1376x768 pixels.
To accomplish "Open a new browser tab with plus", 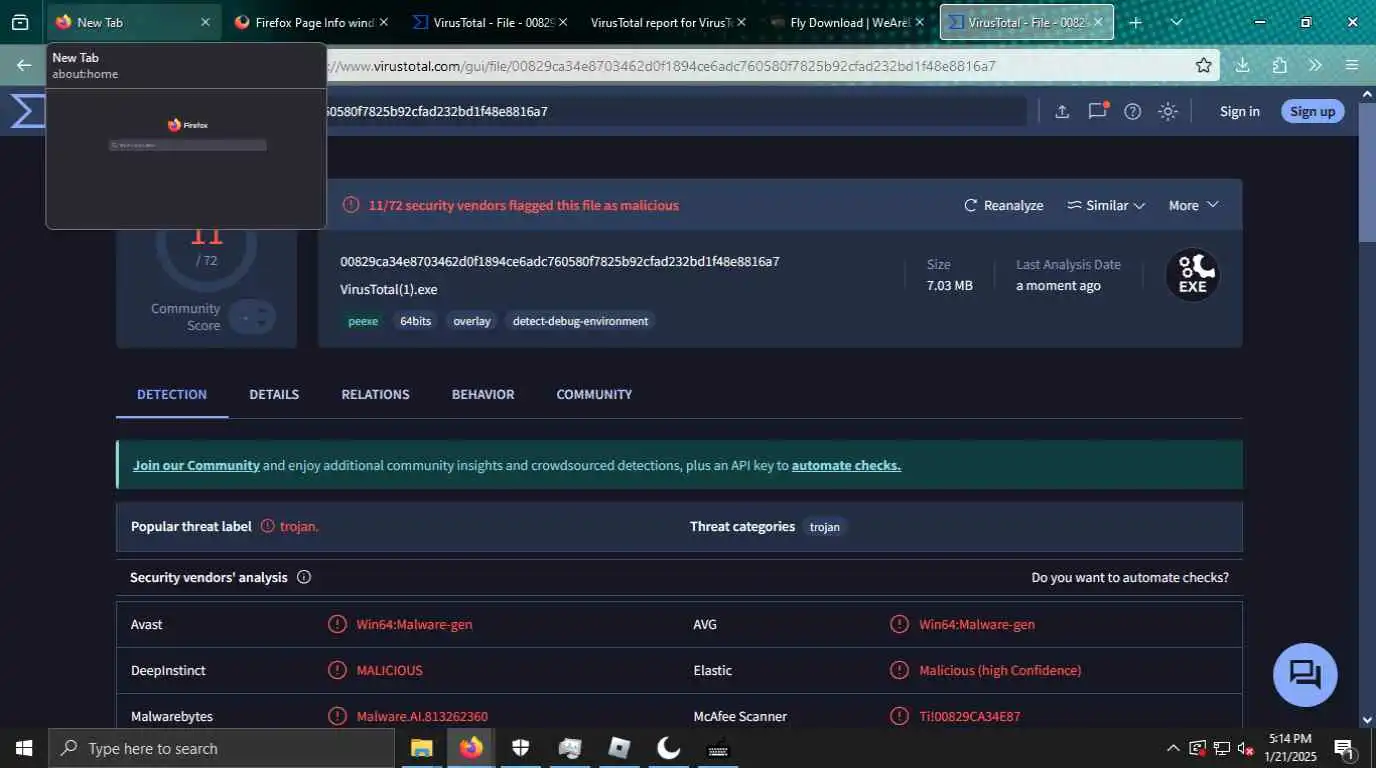I will [1135, 22].
